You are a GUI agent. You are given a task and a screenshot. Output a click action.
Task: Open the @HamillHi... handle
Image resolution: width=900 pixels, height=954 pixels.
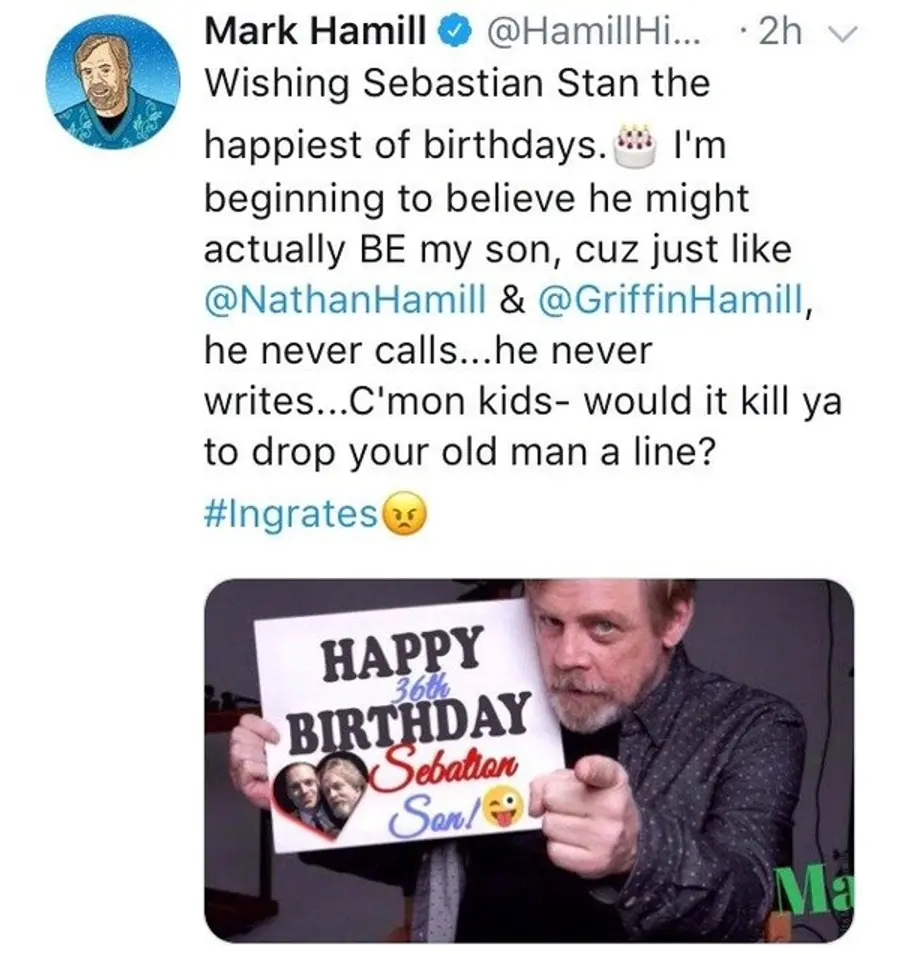(x=591, y=32)
